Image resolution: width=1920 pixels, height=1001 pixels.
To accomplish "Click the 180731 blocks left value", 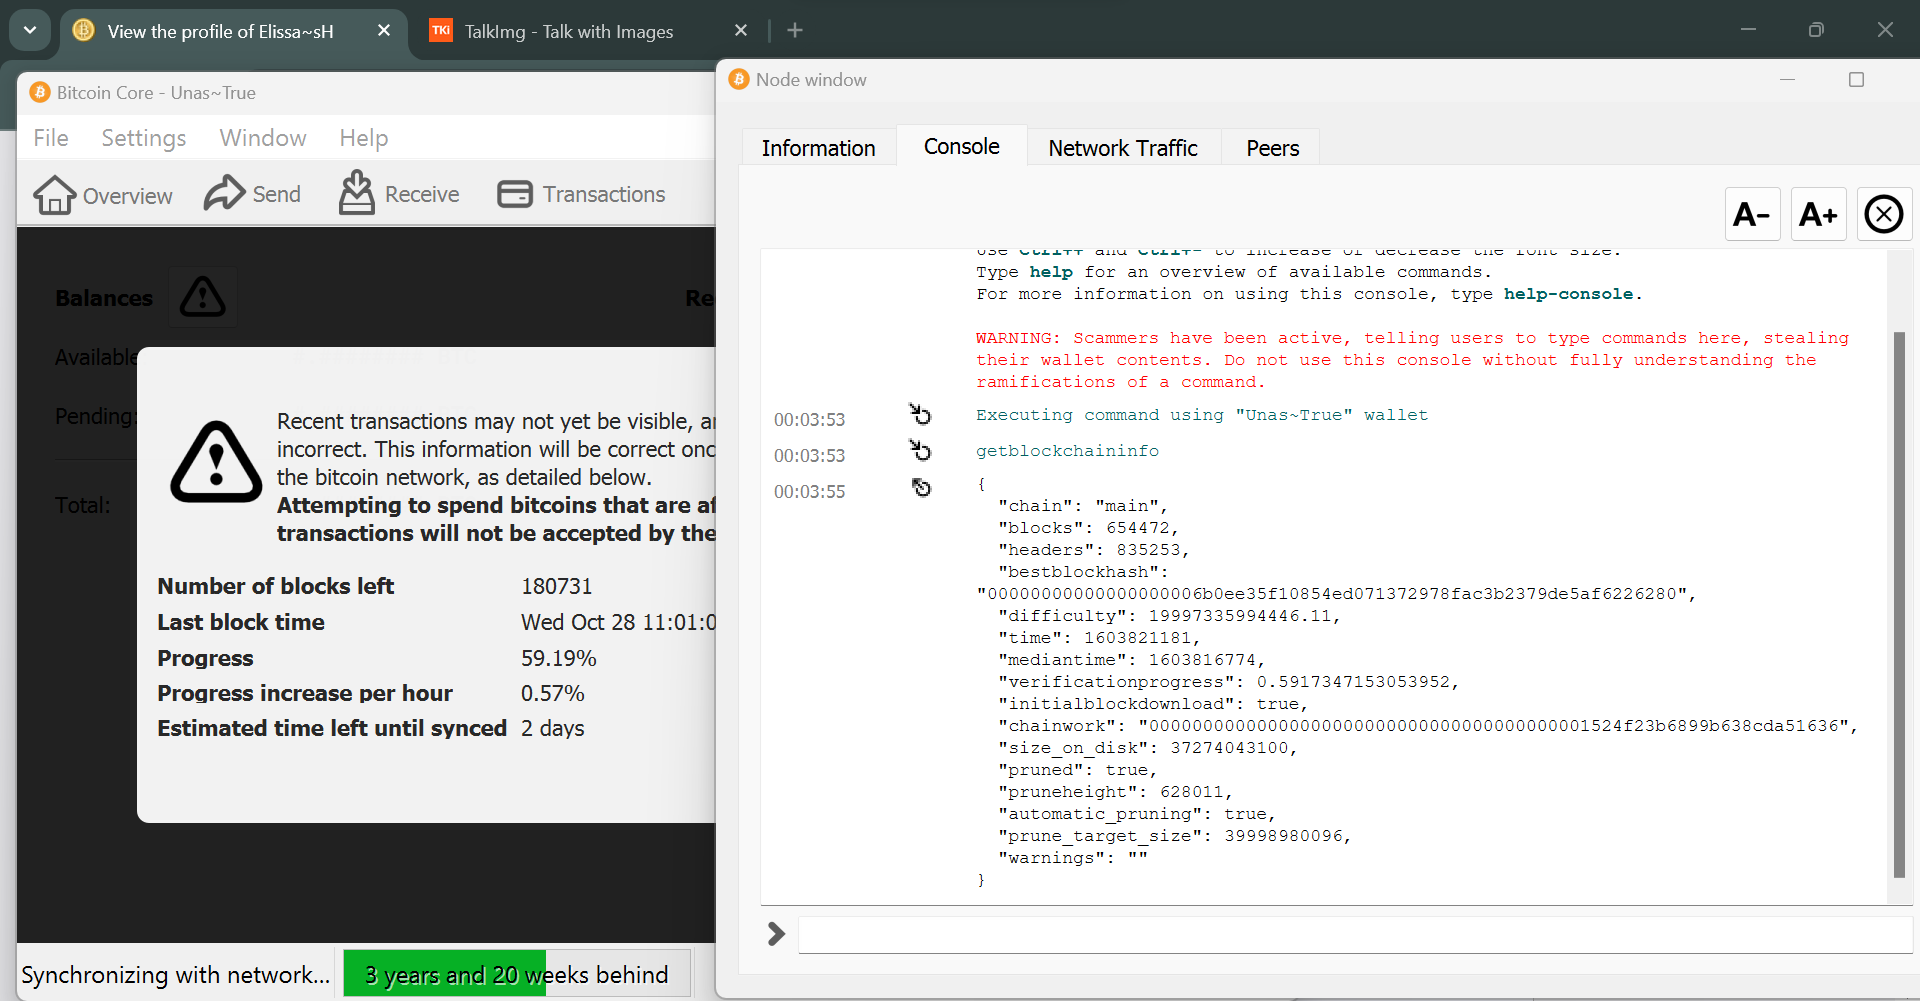I will coord(556,586).
